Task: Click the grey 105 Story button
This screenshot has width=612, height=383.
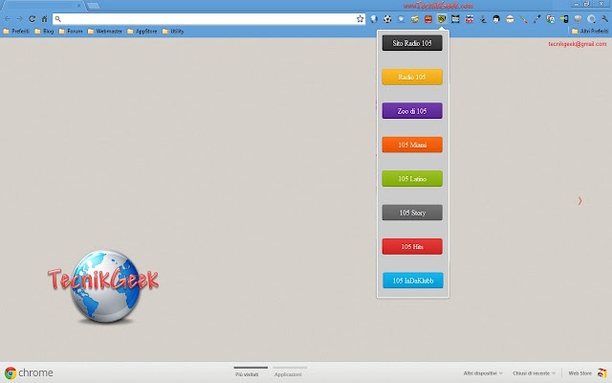Action: (412, 212)
